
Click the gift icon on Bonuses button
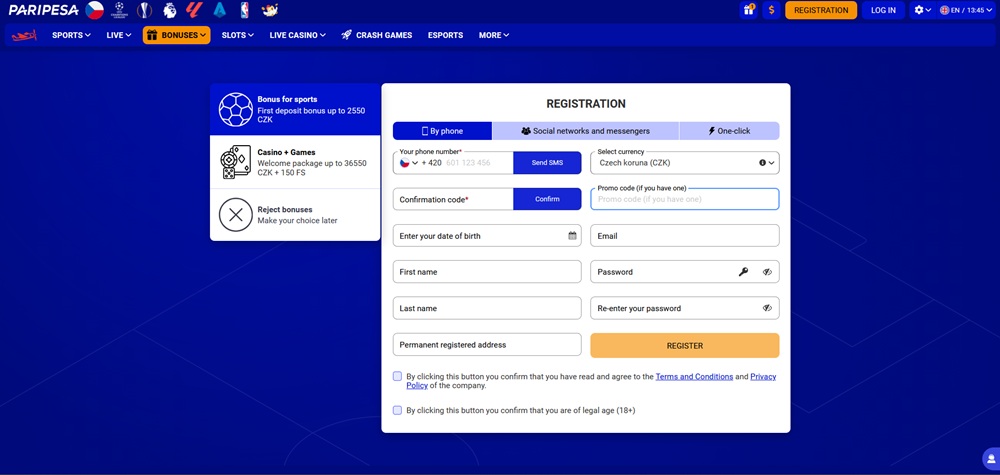coord(152,35)
